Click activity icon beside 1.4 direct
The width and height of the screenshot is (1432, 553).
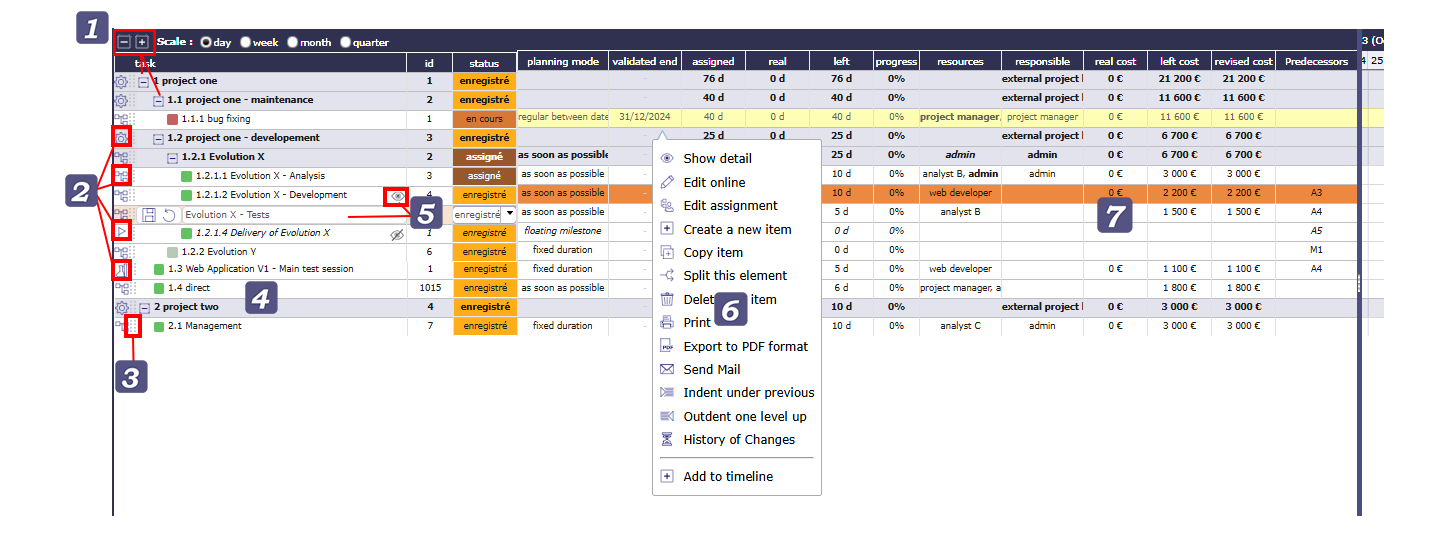(121, 288)
